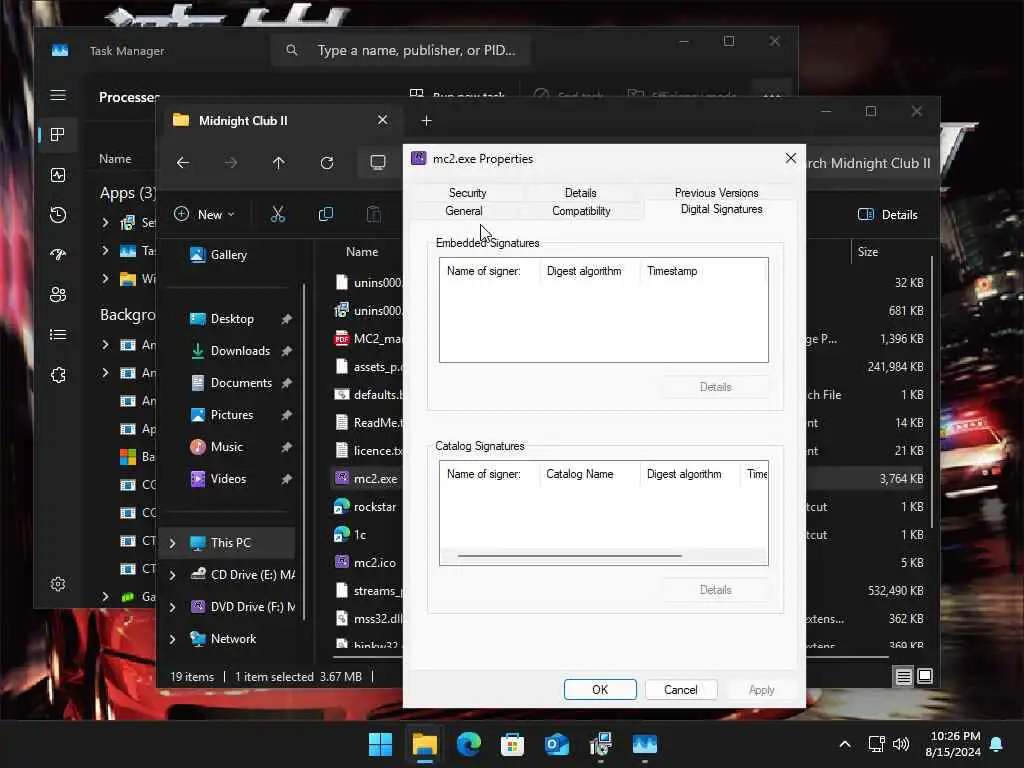Switch to Compatibility tab
The height and width of the screenshot is (768, 1024).
(x=581, y=211)
